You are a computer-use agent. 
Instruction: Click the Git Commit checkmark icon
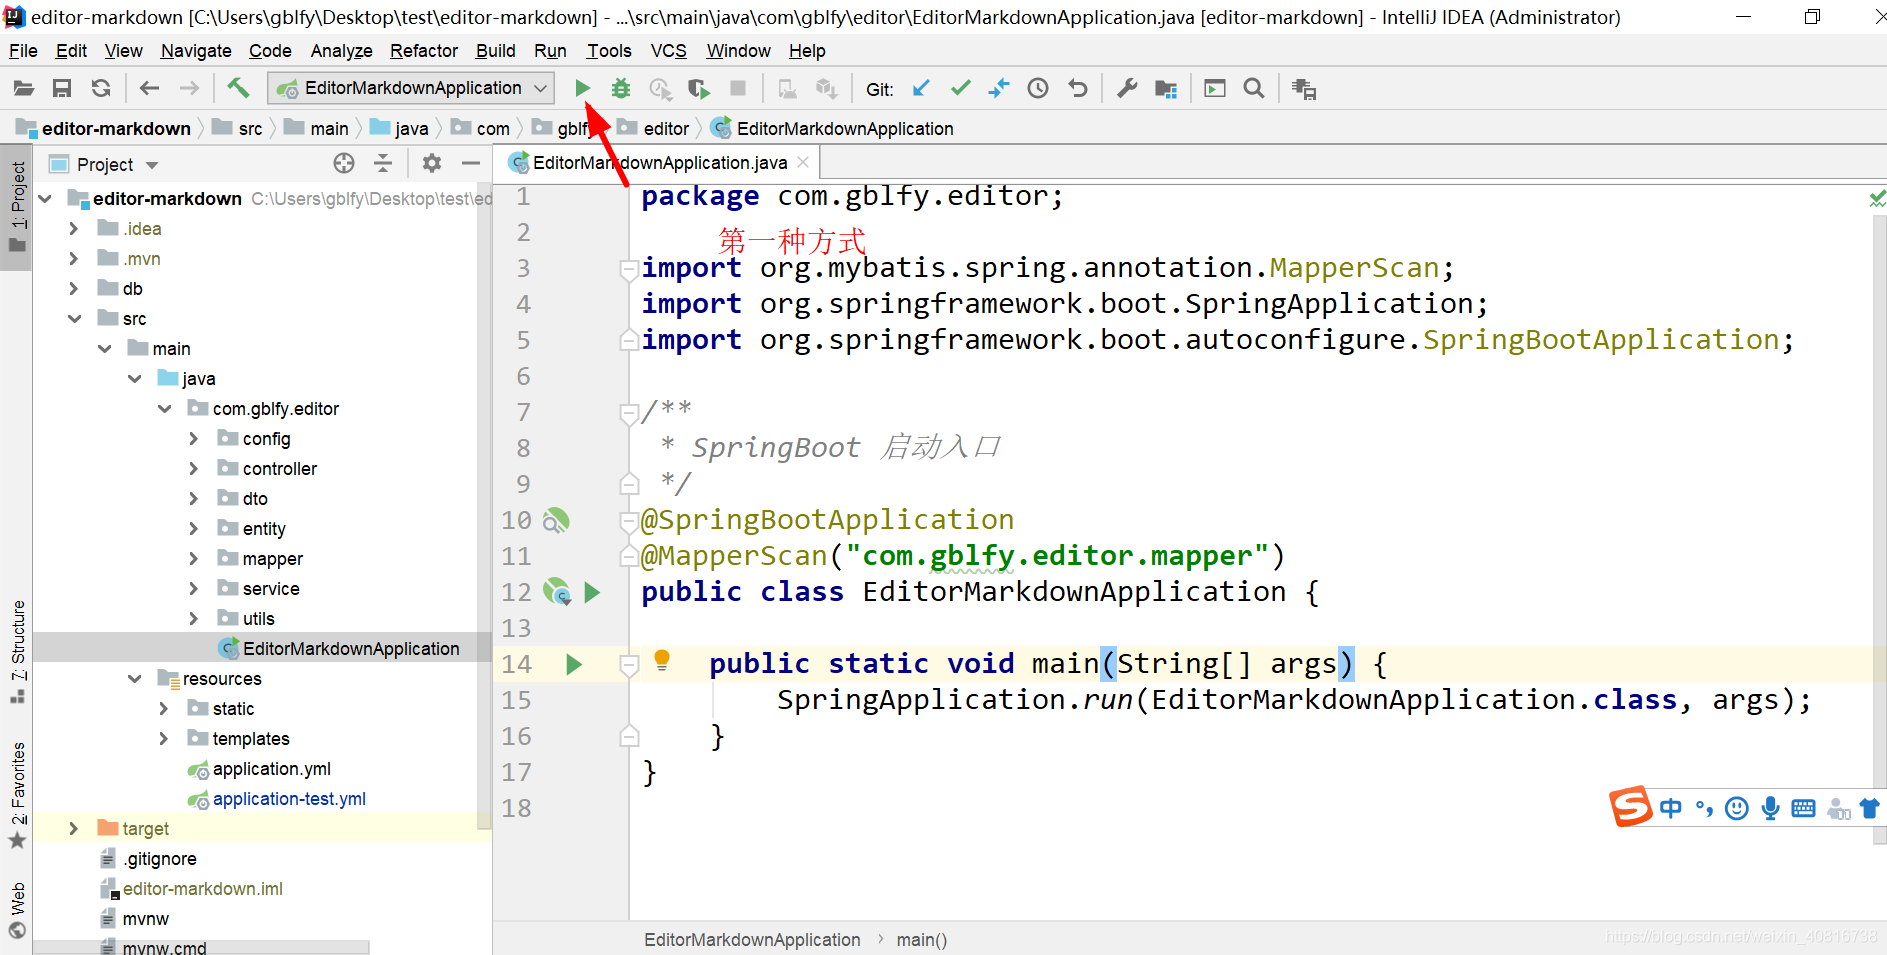(960, 89)
